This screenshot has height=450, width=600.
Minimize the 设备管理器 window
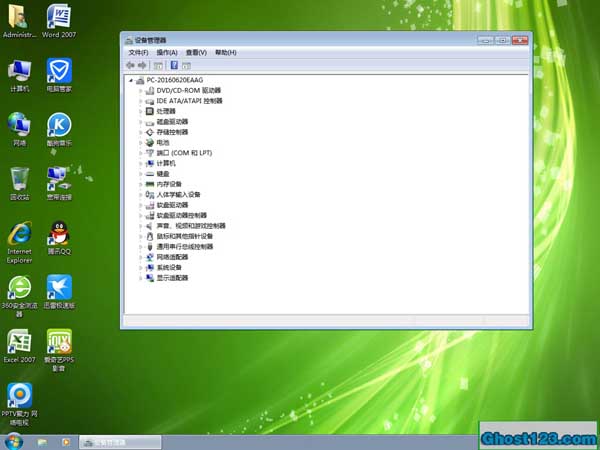pyautogui.click(x=485, y=40)
